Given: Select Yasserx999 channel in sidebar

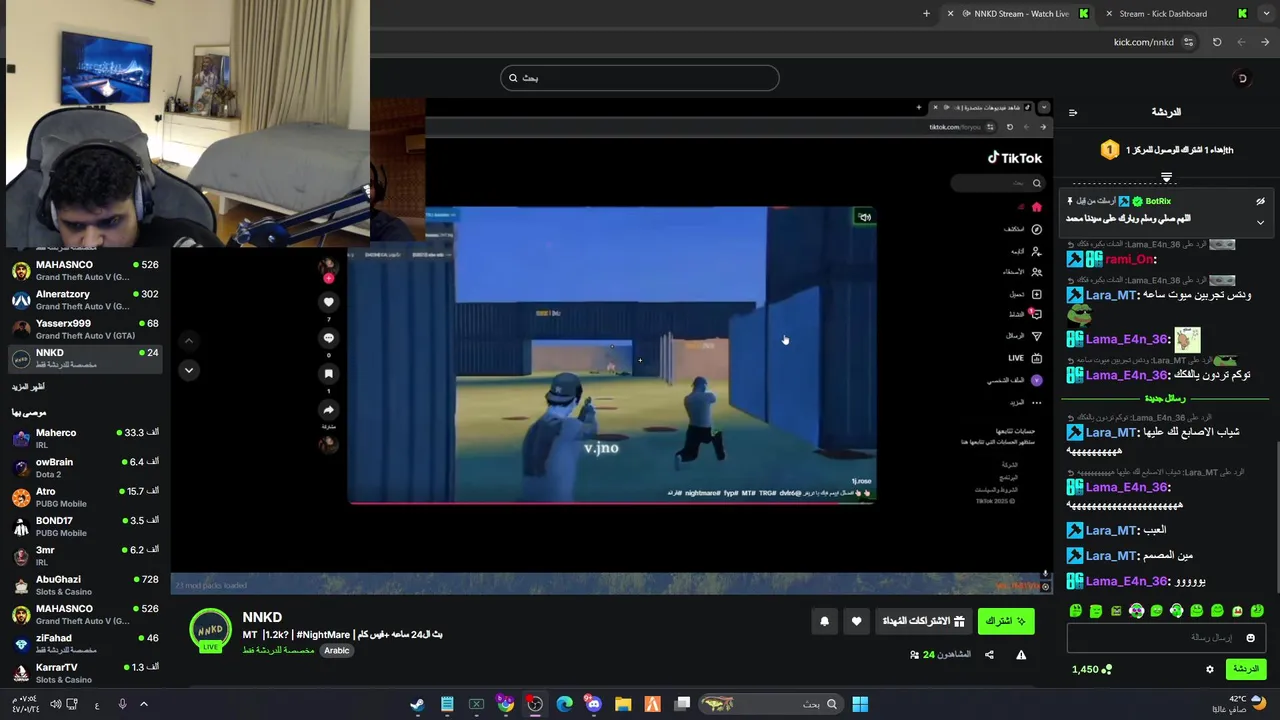Looking at the screenshot, I should click(x=85, y=329).
